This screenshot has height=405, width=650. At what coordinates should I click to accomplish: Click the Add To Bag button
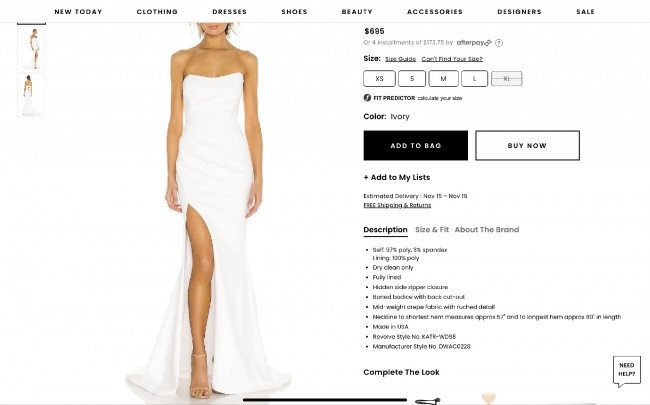click(416, 146)
